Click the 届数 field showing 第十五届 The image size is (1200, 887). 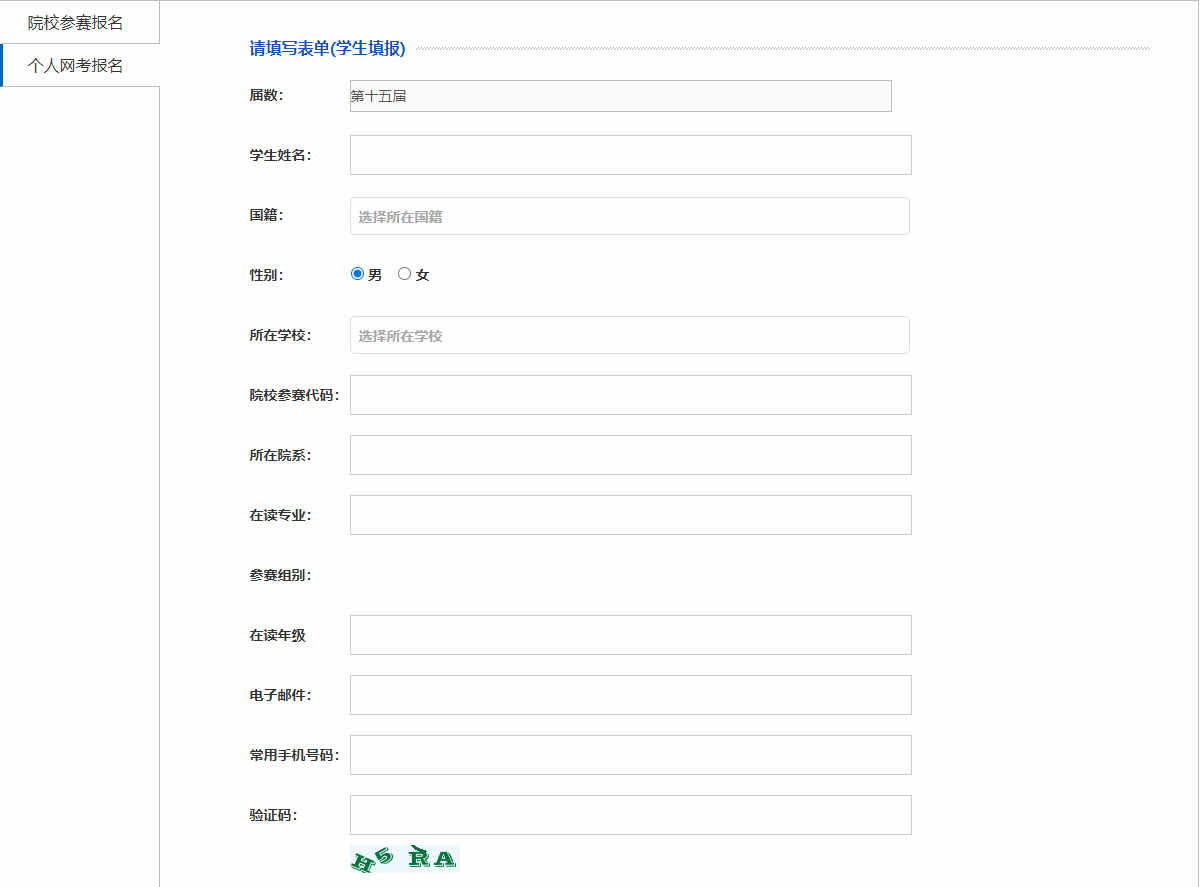[621, 96]
